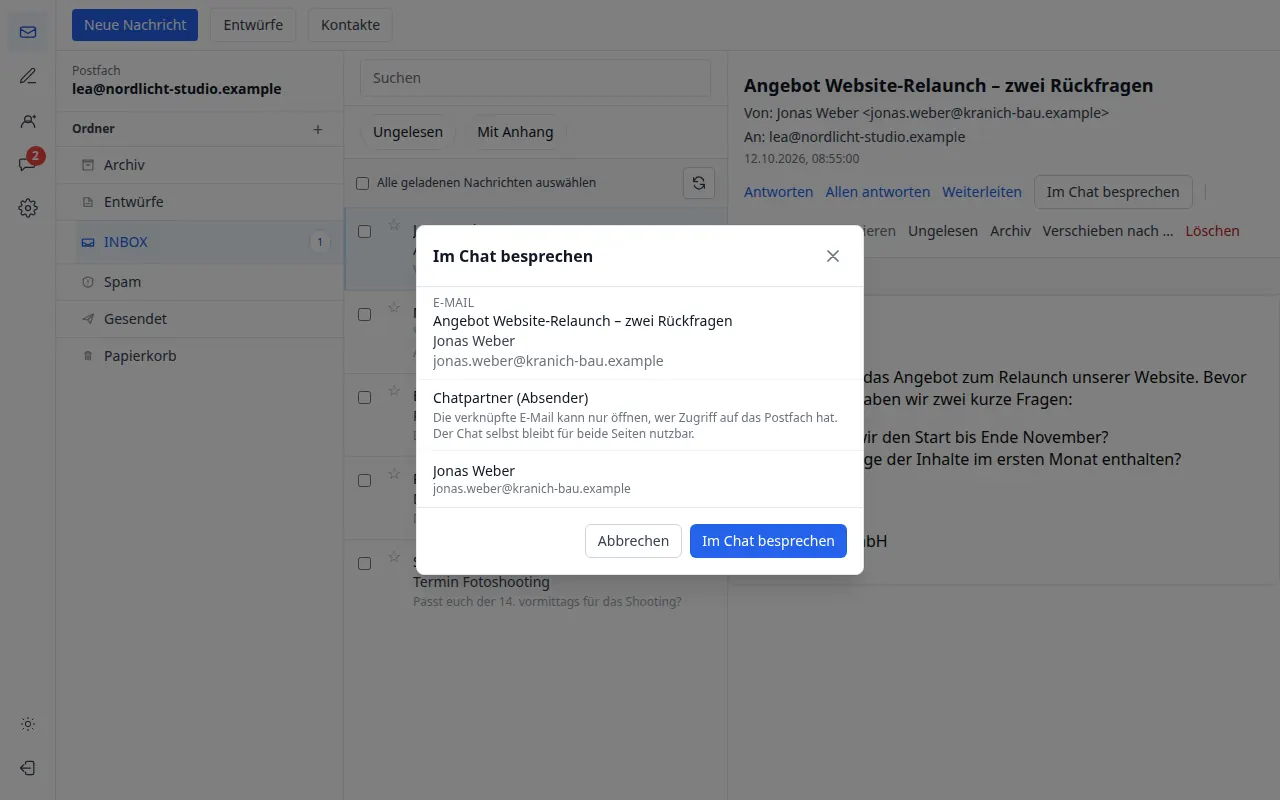
Task: Click the timestamp '12.10.2026, 08:55:00'
Action: (802, 158)
